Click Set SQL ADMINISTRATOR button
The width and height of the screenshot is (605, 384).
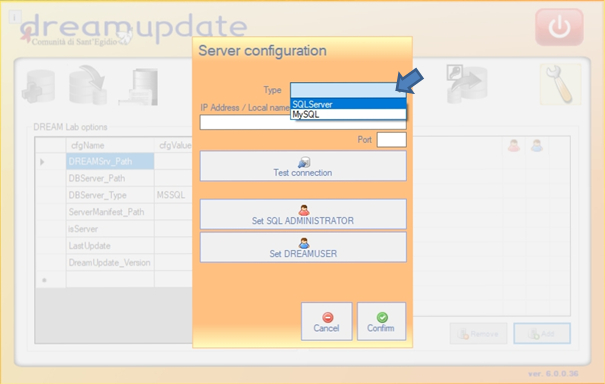[303, 214]
